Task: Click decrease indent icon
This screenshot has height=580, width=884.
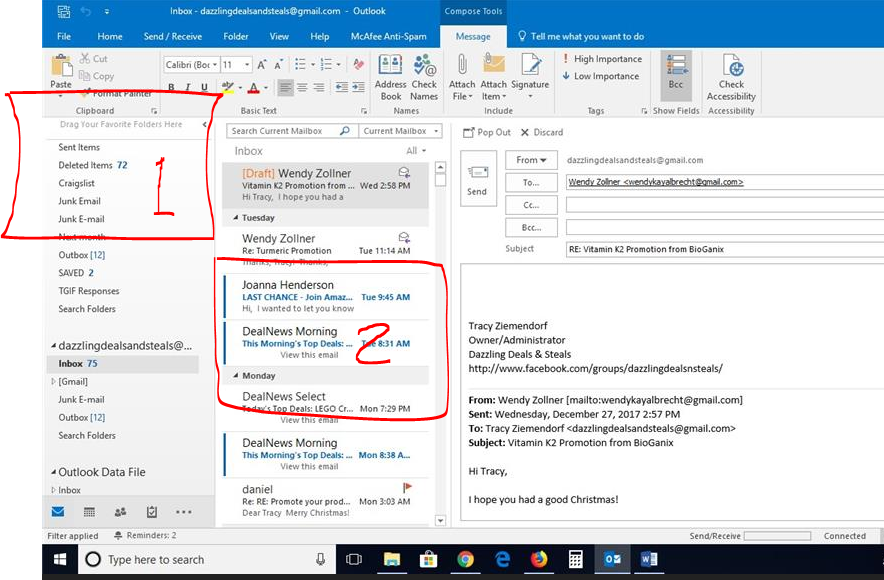Action: click(342, 87)
